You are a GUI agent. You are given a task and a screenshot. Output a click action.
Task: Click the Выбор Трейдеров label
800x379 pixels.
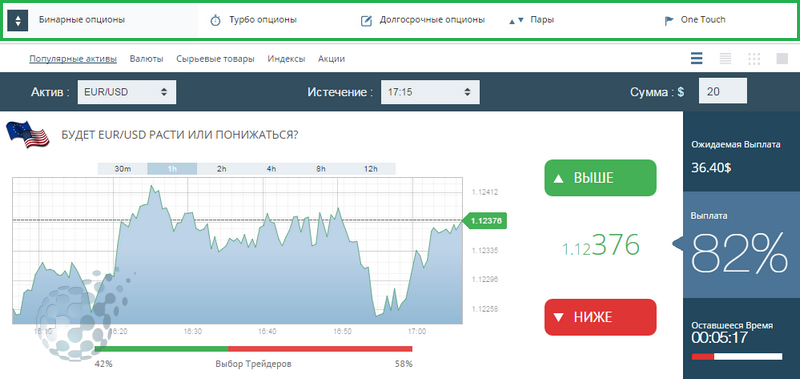click(x=254, y=364)
